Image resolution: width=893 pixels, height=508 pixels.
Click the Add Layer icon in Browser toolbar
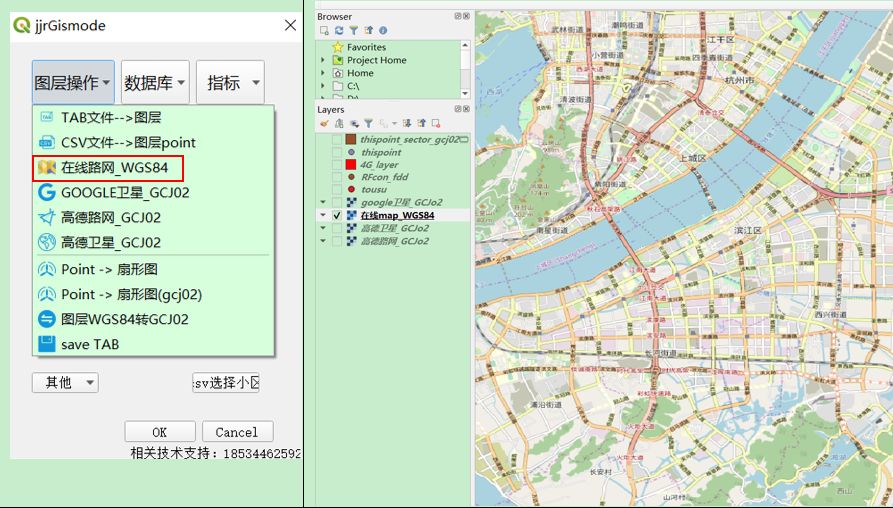click(x=324, y=30)
